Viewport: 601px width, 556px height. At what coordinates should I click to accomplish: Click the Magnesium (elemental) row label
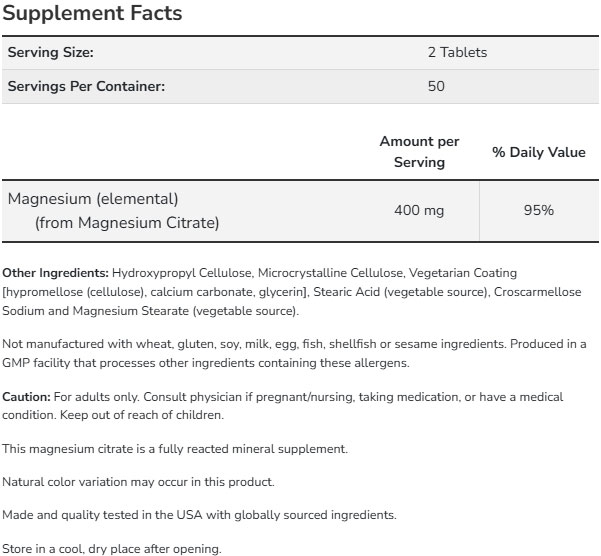[x=93, y=198]
